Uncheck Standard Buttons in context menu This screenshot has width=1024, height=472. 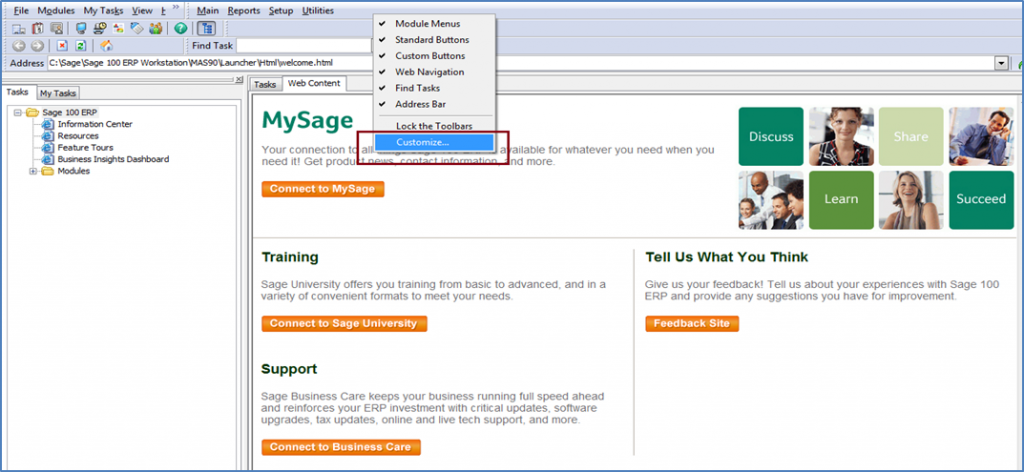pos(434,40)
